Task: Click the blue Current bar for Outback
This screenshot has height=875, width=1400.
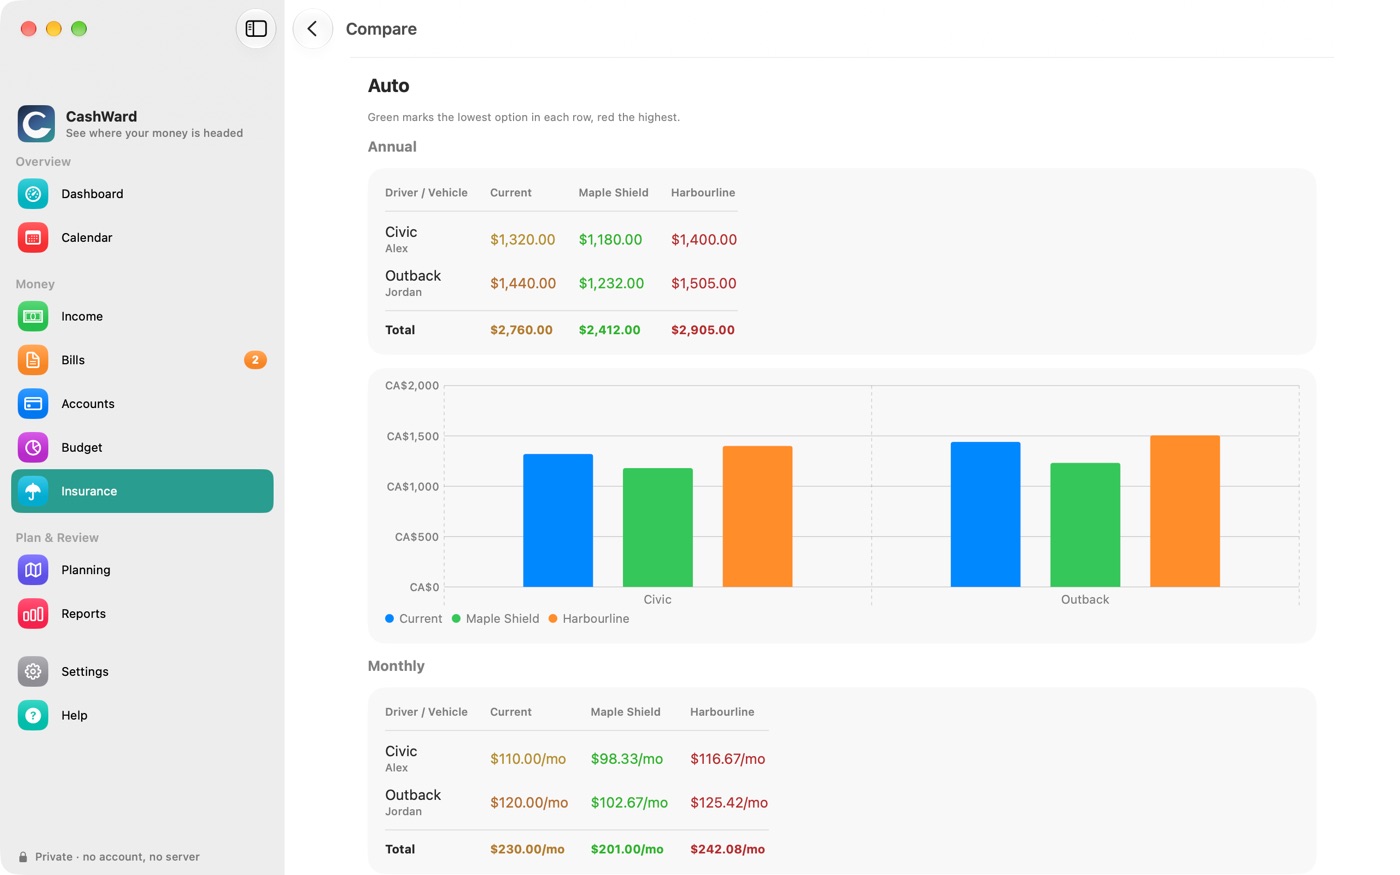Action: pyautogui.click(x=985, y=514)
